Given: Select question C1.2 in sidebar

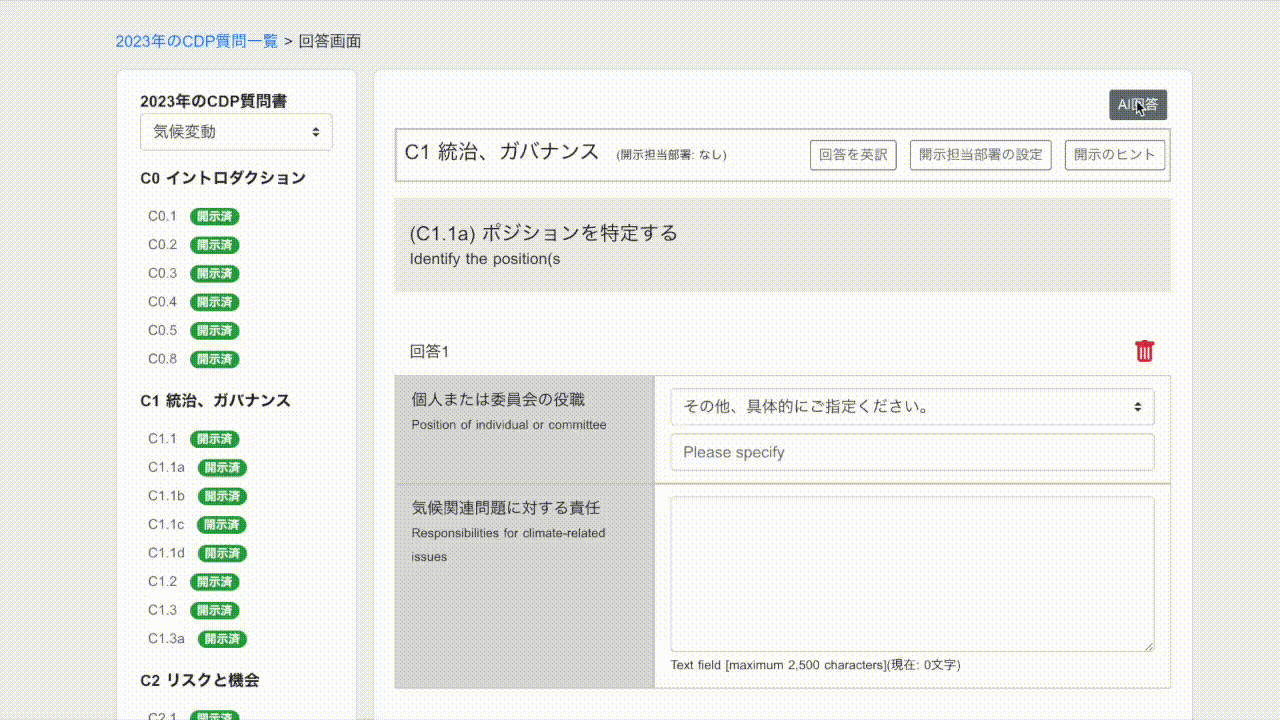Looking at the screenshot, I should click(x=162, y=582).
